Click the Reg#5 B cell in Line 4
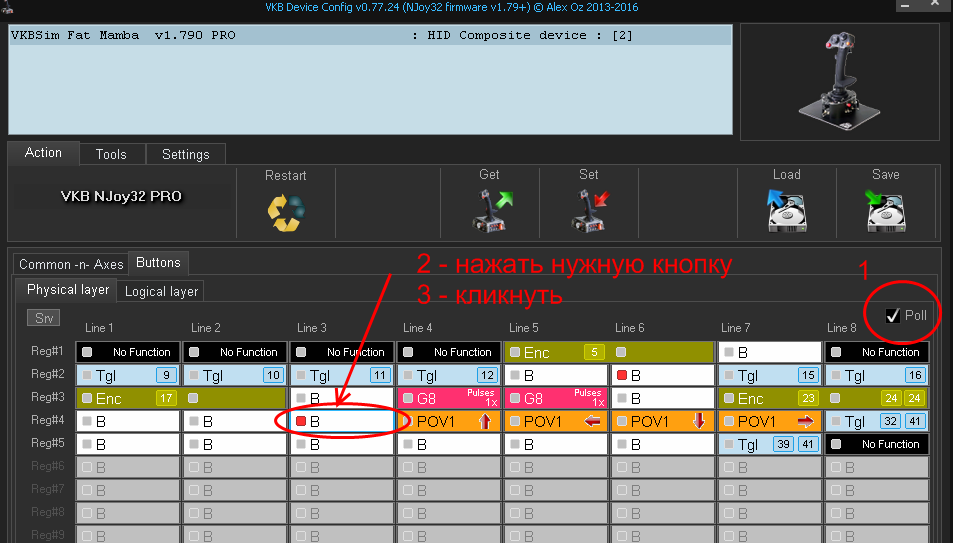 tap(449, 444)
